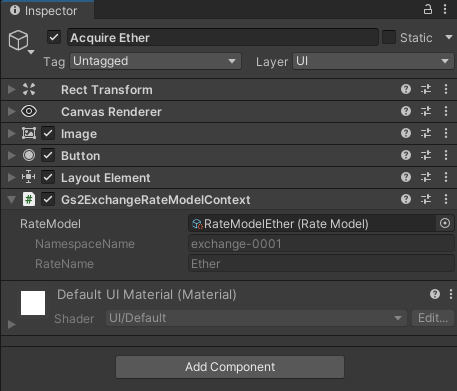Image resolution: width=457 pixels, height=391 pixels.
Task: Disable the Layout Element checkbox
Action: click(48, 177)
